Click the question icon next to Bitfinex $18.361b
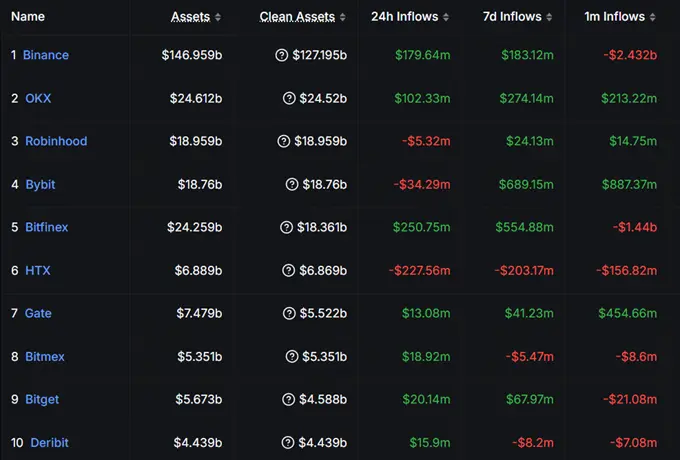The image size is (680, 460). point(287,227)
